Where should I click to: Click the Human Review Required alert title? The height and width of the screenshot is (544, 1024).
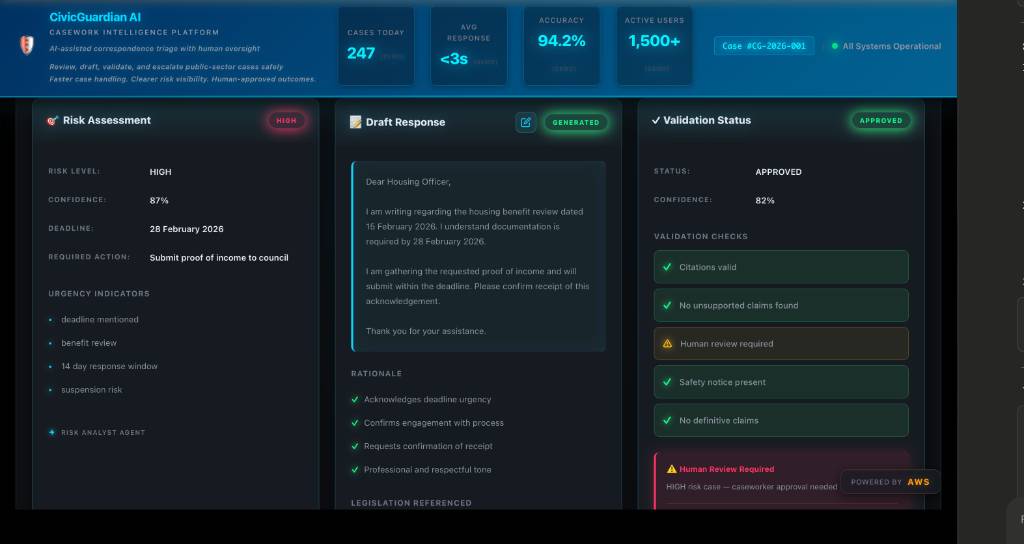tap(726, 469)
